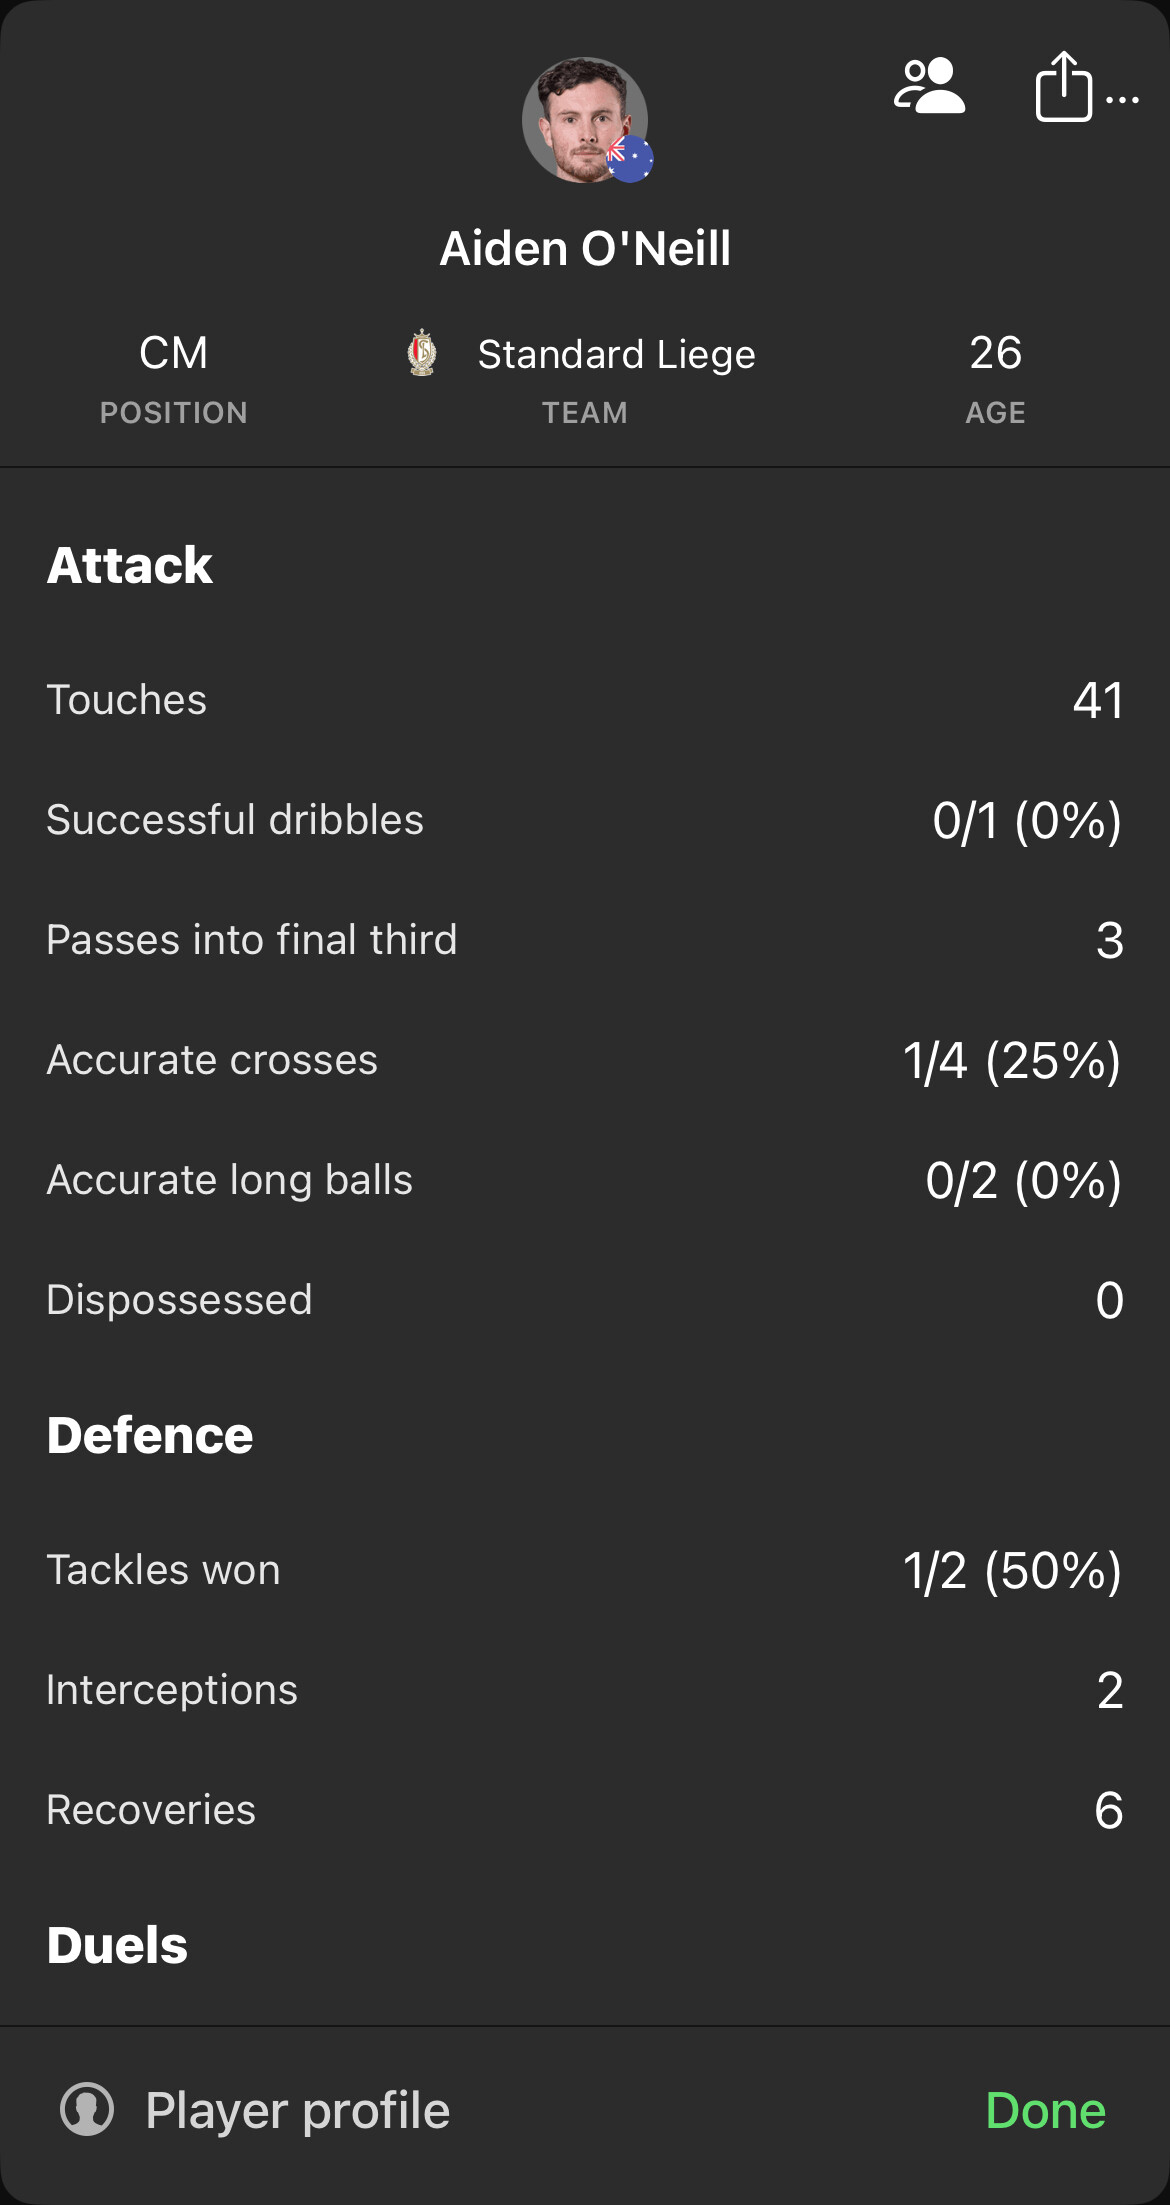Viewport: 1170px width, 2205px height.
Task: Tap the three-dot more options icon
Action: tap(1123, 100)
